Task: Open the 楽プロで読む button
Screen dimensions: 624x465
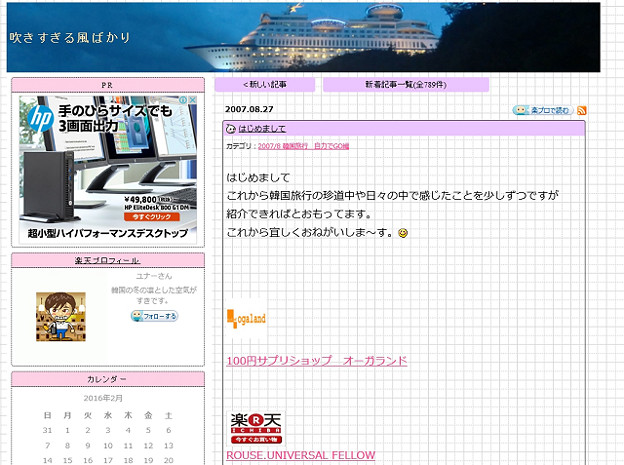Action: pos(543,110)
